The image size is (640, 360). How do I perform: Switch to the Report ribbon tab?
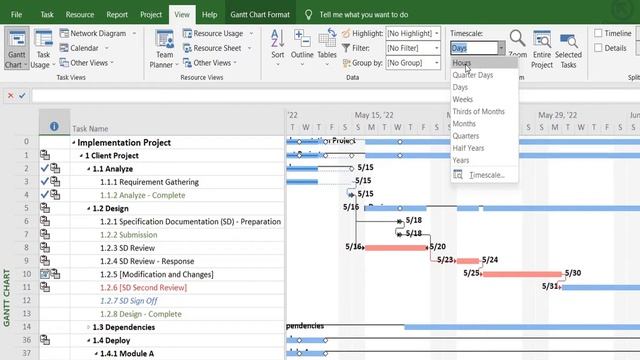[117, 15]
